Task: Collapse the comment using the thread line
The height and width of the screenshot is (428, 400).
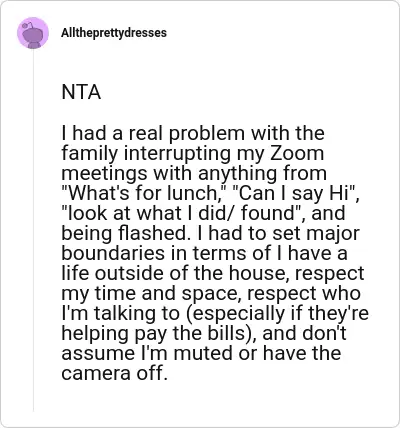Action: point(33,230)
